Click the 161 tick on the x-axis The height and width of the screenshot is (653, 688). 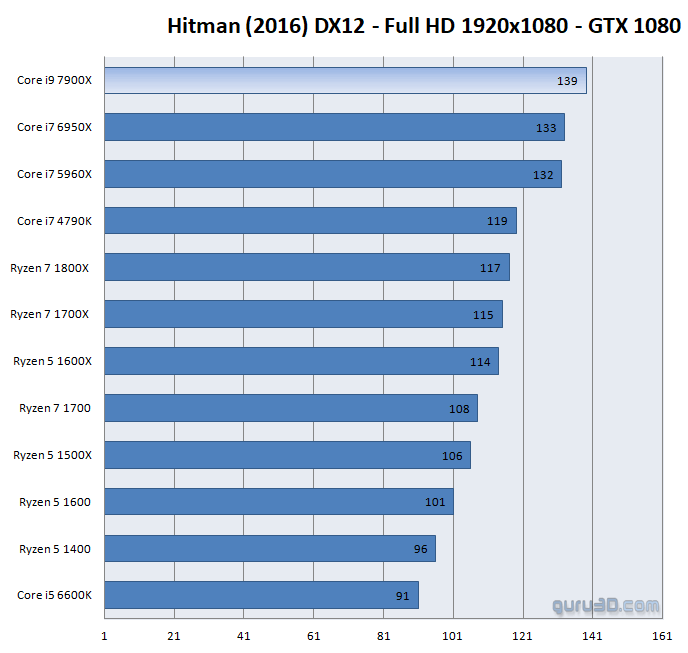[x=661, y=635]
